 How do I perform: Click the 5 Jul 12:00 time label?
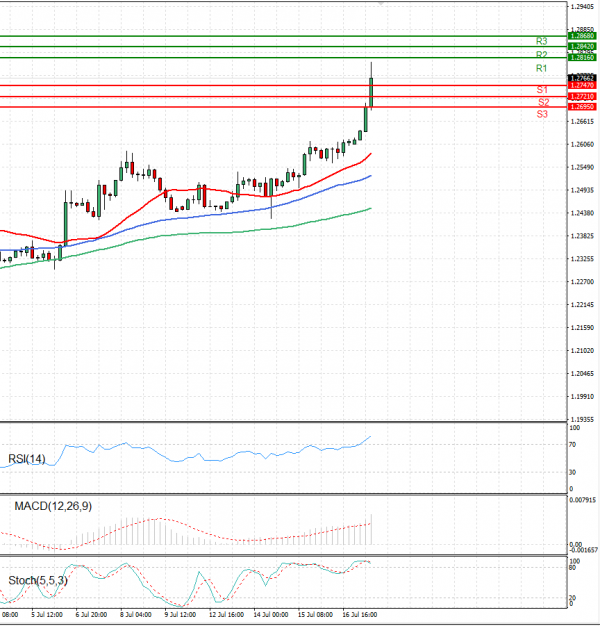[x=47, y=614]
